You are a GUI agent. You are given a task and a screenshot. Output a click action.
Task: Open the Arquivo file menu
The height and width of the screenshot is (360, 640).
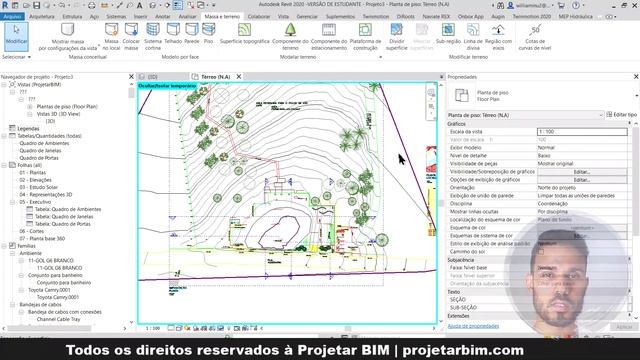[12, 17]
